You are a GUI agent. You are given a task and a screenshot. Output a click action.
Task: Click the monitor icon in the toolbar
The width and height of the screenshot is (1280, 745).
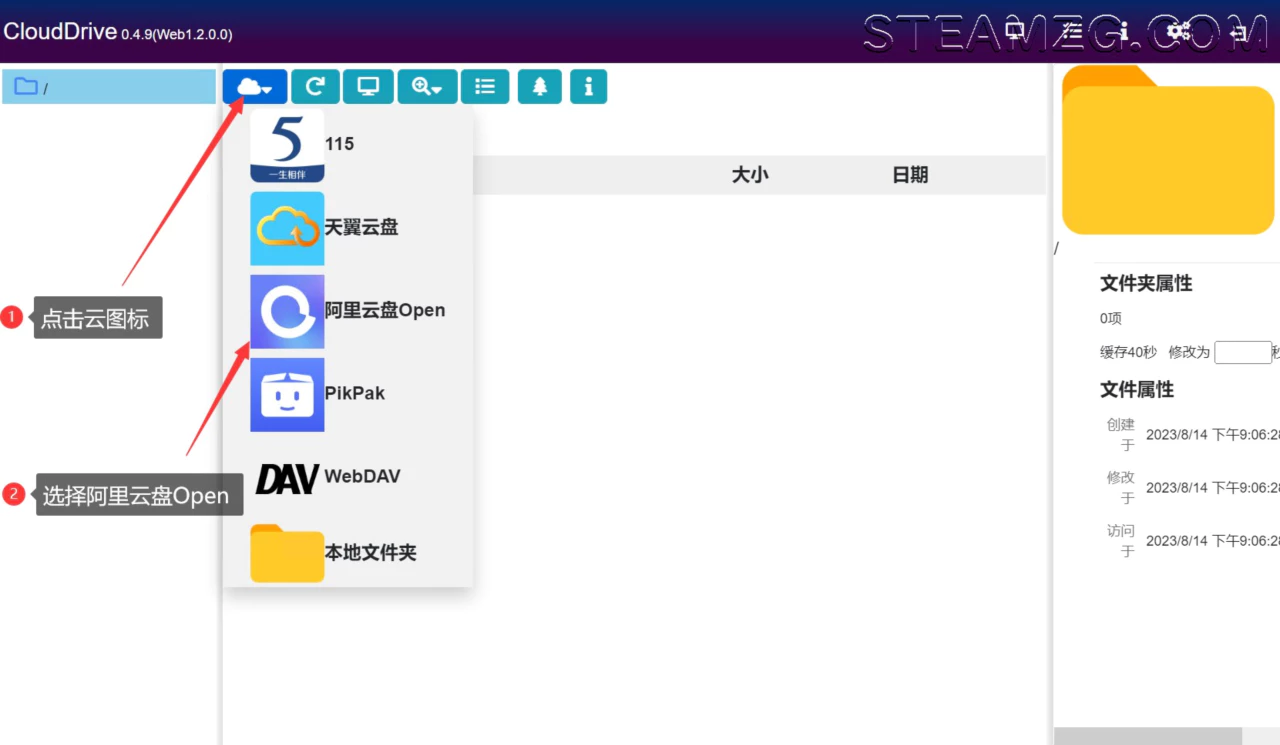pos(368,87)
